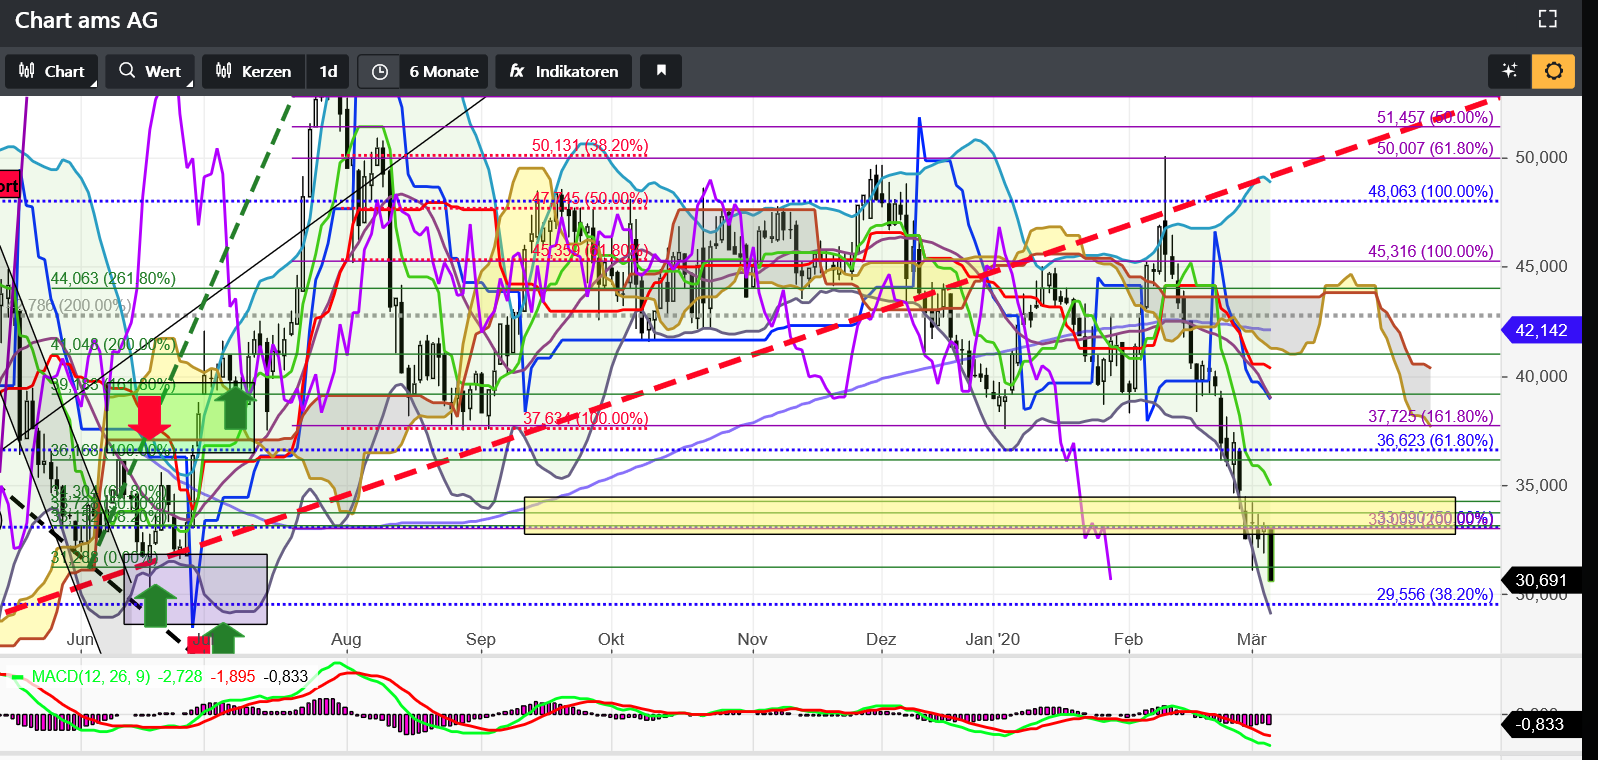The width and height of the screenshot is (1598, 760).
Task: Click the large red down arrow marker
Action: pyautogui.click(x=149, y=417)
